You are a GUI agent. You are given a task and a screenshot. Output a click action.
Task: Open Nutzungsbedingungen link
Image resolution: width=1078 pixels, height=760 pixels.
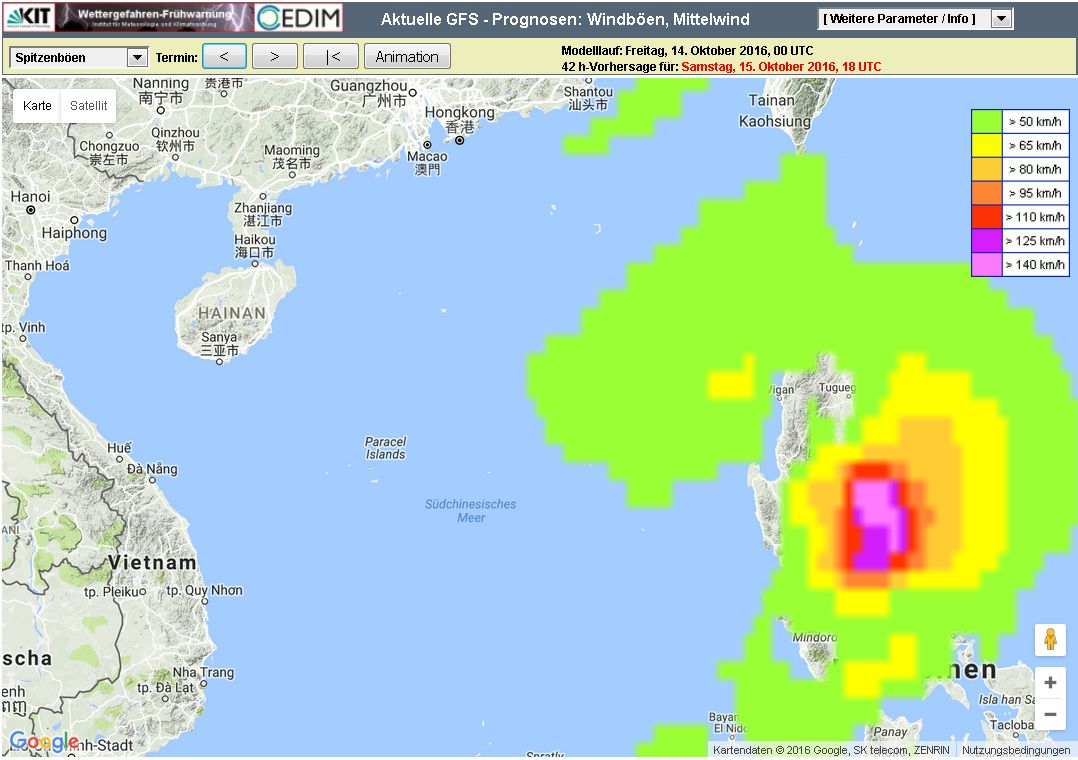(1016, 750)
